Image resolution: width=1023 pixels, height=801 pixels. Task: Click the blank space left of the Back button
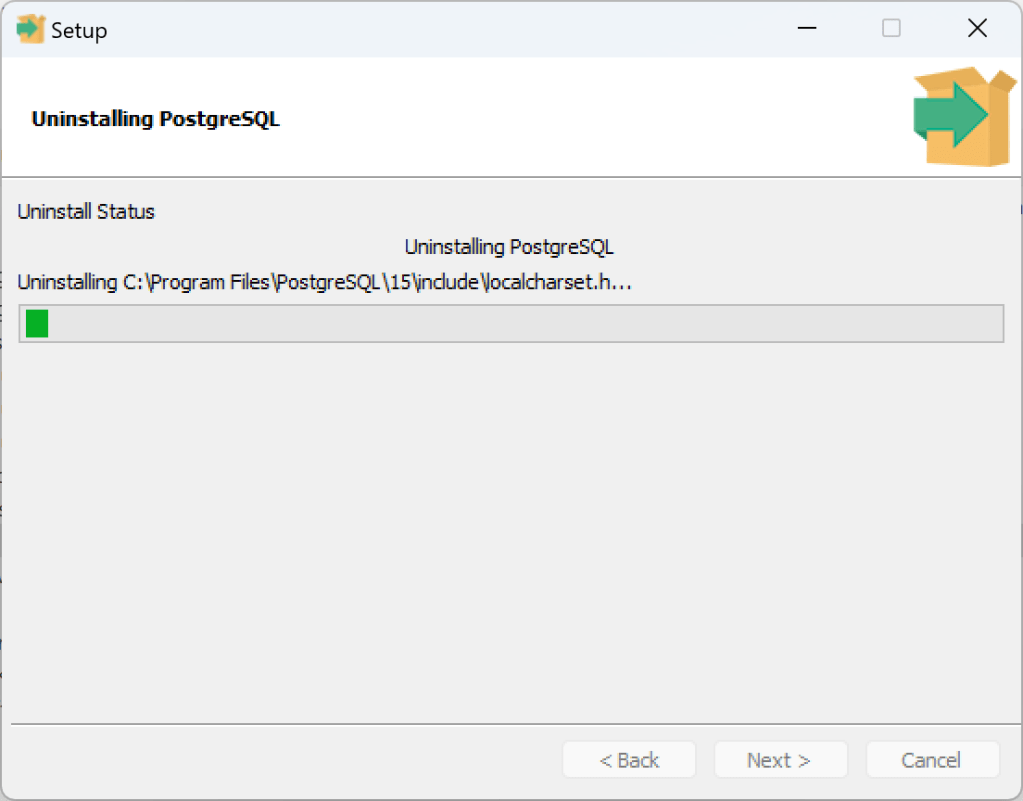tap(280, 760)
